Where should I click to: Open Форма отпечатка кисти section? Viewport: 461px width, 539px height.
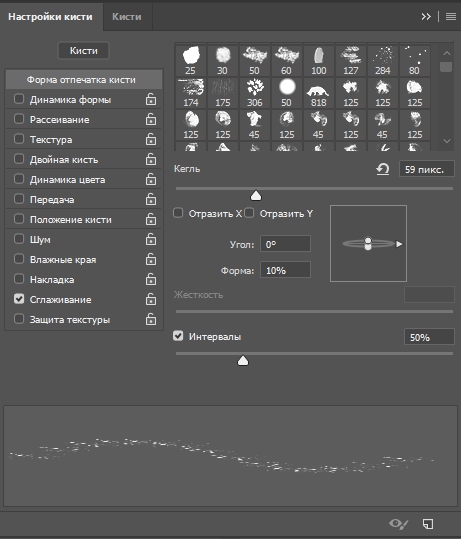click(84, 80)
